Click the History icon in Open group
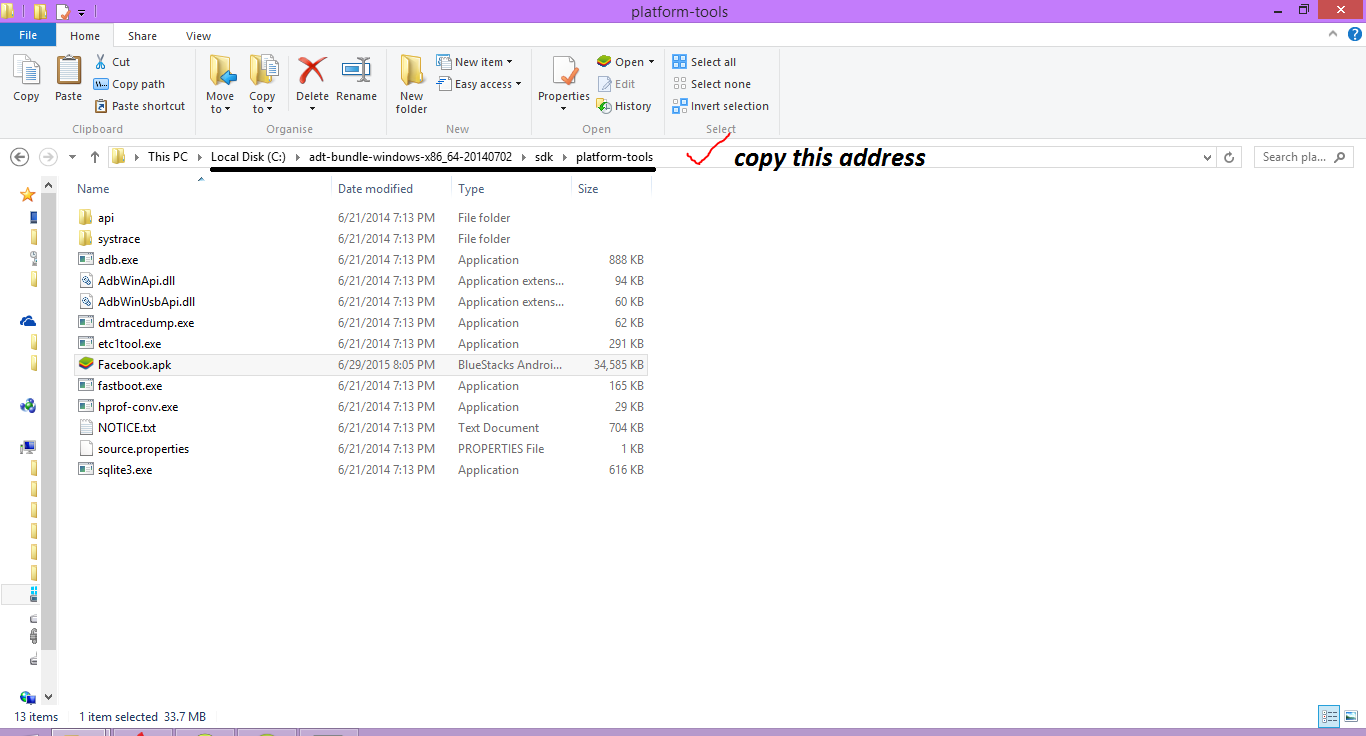This screenshot has height=736, width=1366. click(x=604, y=106)
